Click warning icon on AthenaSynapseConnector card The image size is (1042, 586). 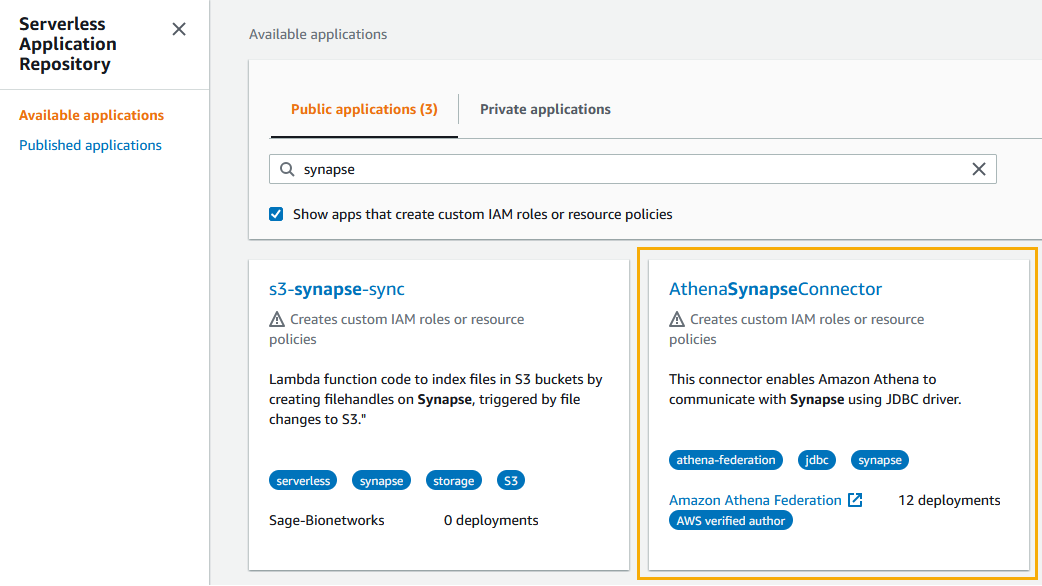(677, 320)
